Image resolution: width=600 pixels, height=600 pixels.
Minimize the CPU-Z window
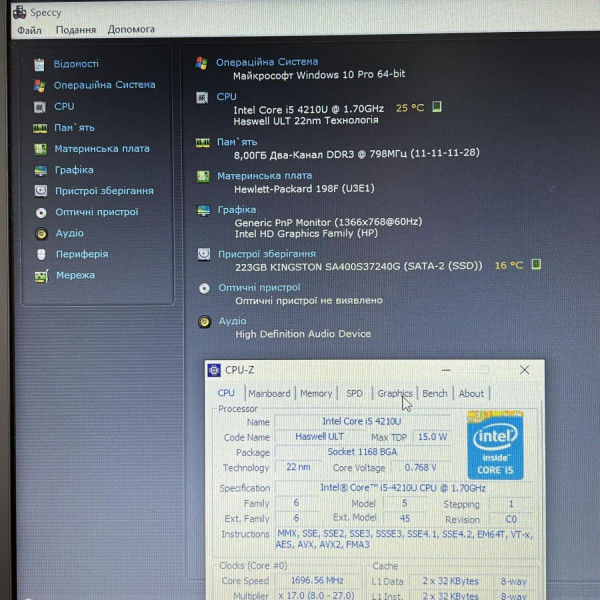point(446,370)
